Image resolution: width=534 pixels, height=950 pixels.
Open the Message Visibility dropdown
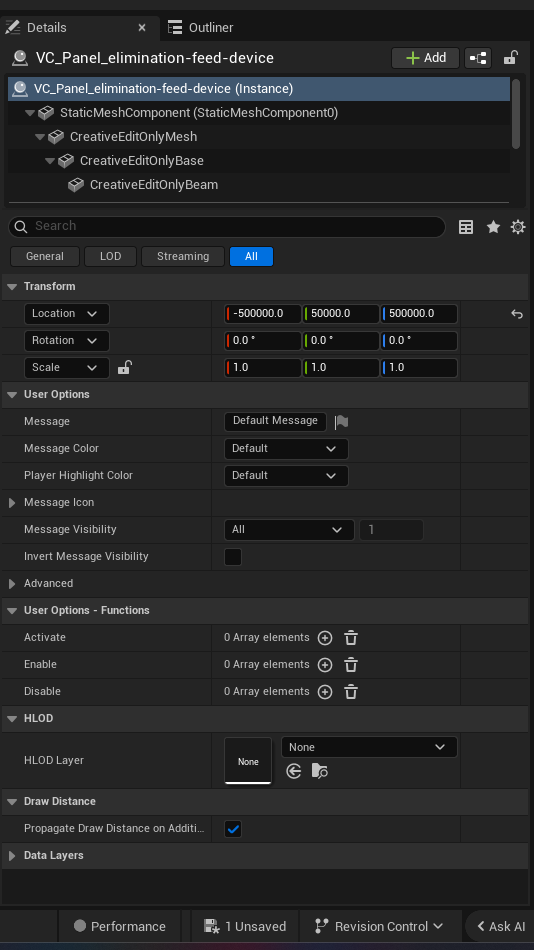coord(289,530)
